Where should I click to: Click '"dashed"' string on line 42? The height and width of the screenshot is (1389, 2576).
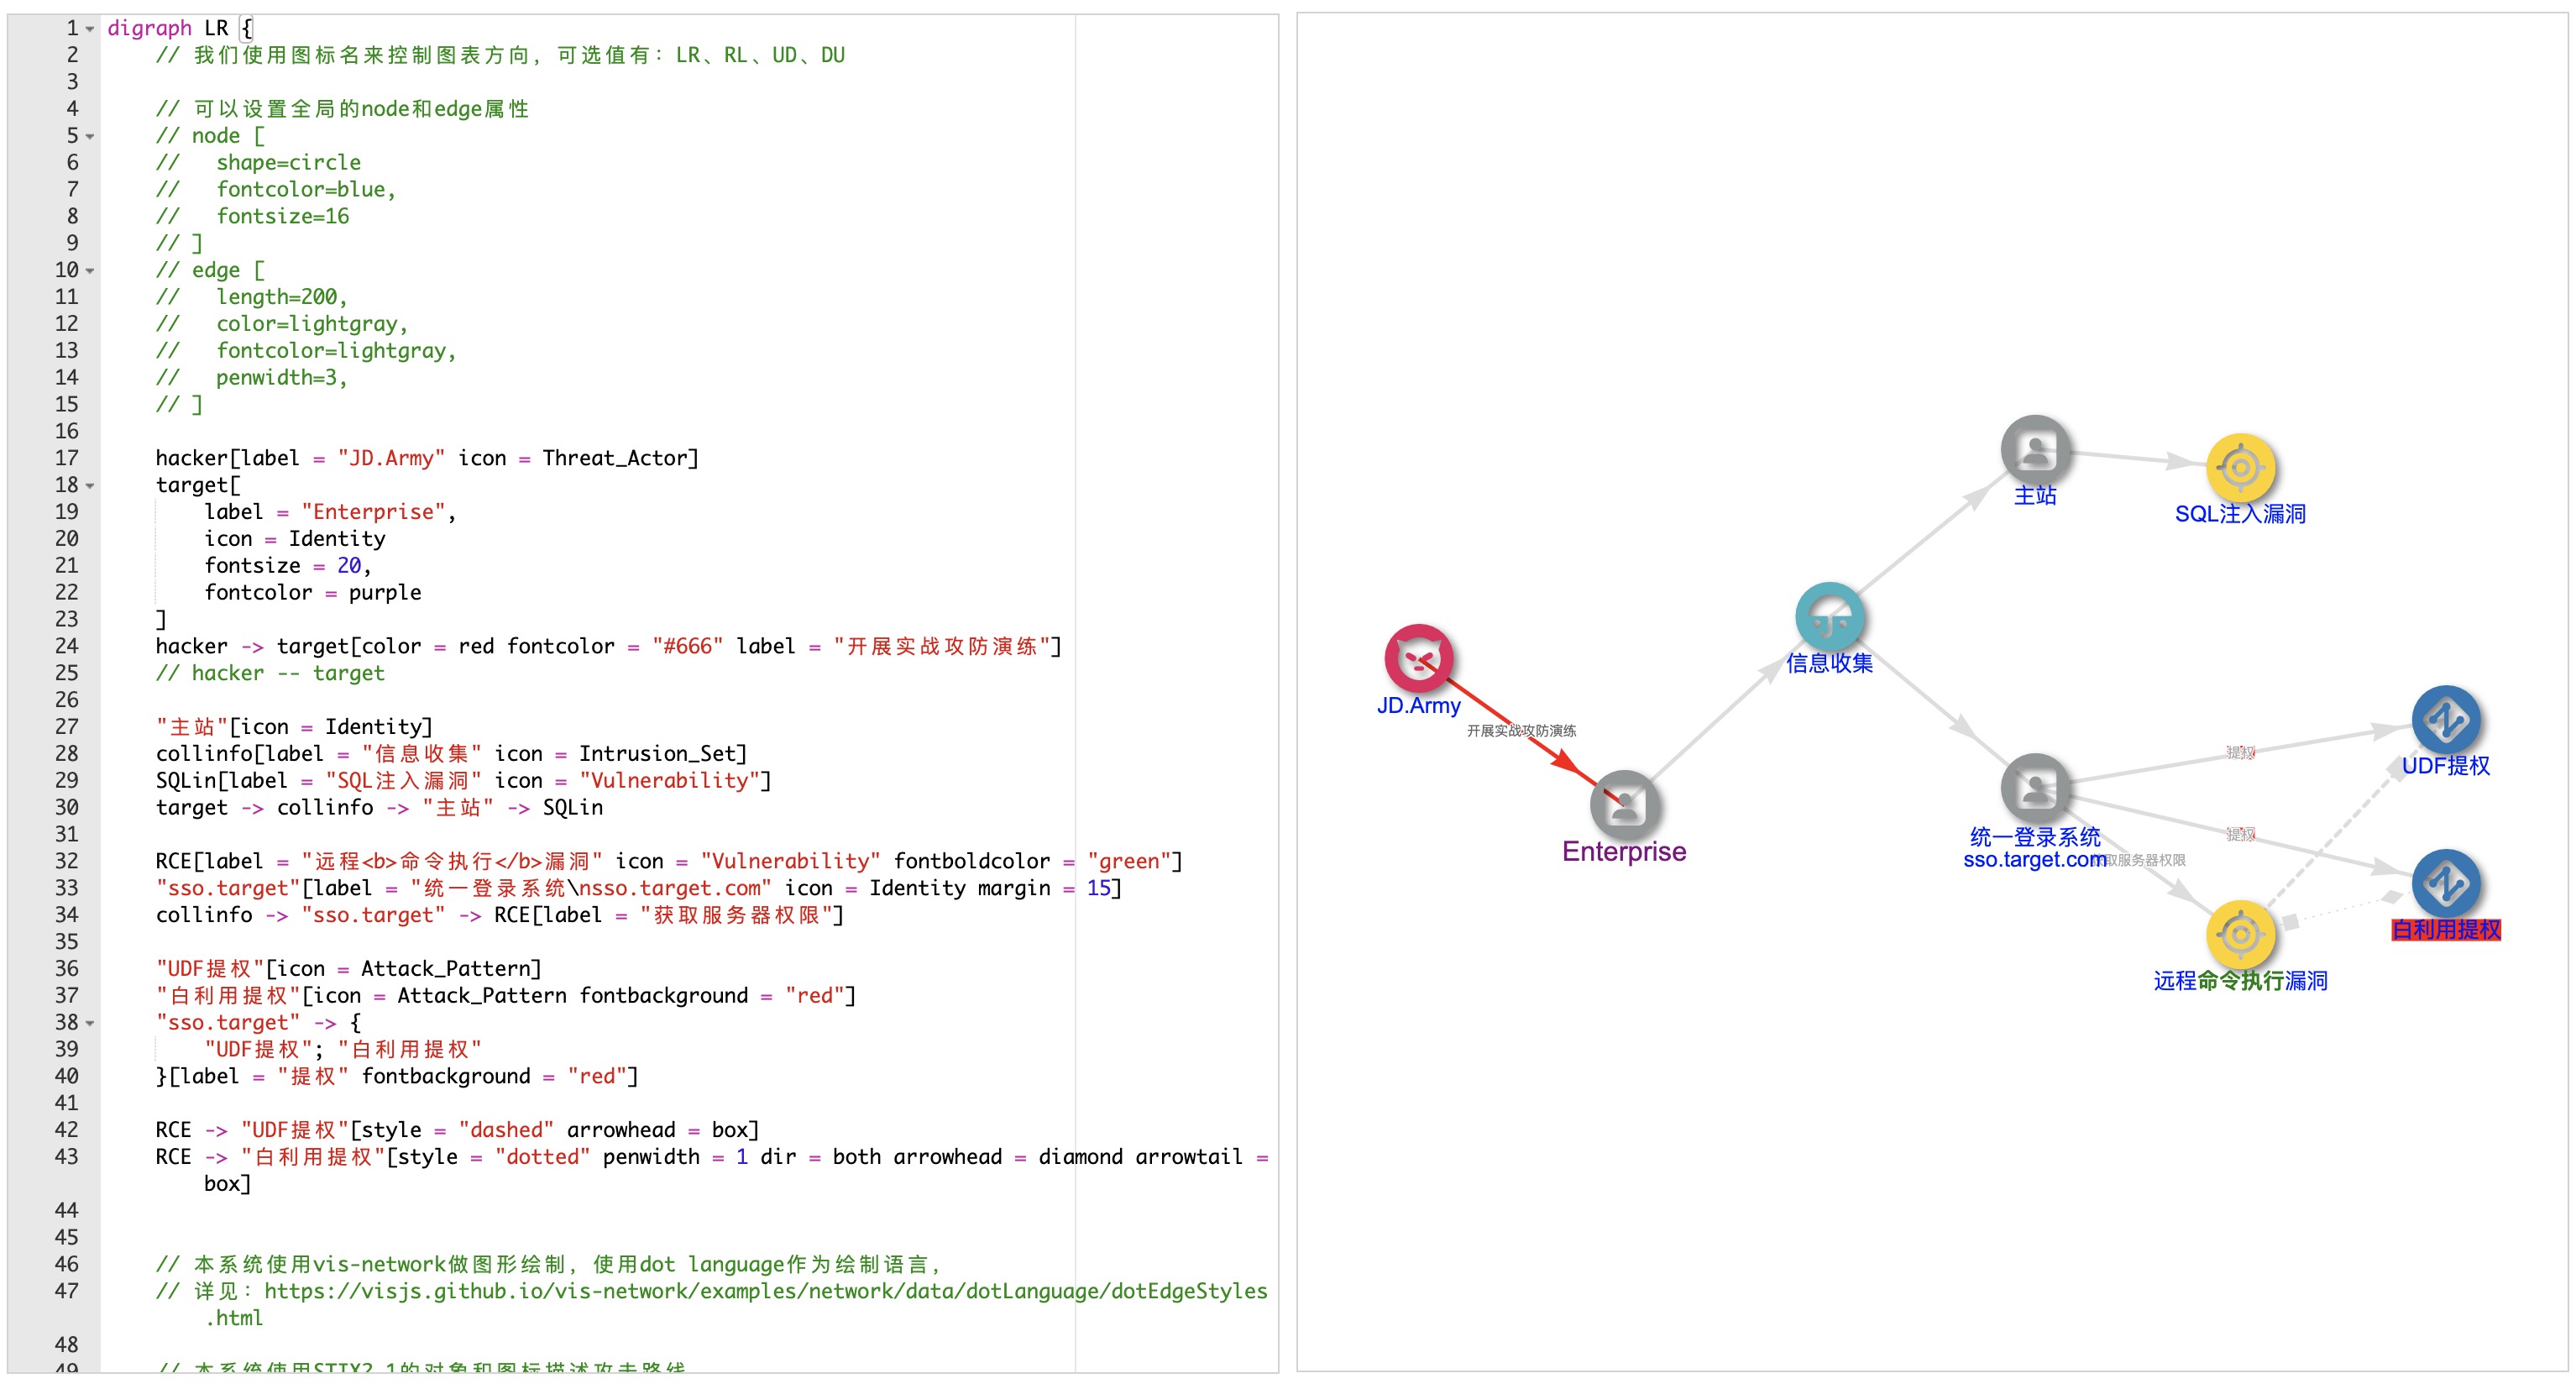(x=506, y=1130)
